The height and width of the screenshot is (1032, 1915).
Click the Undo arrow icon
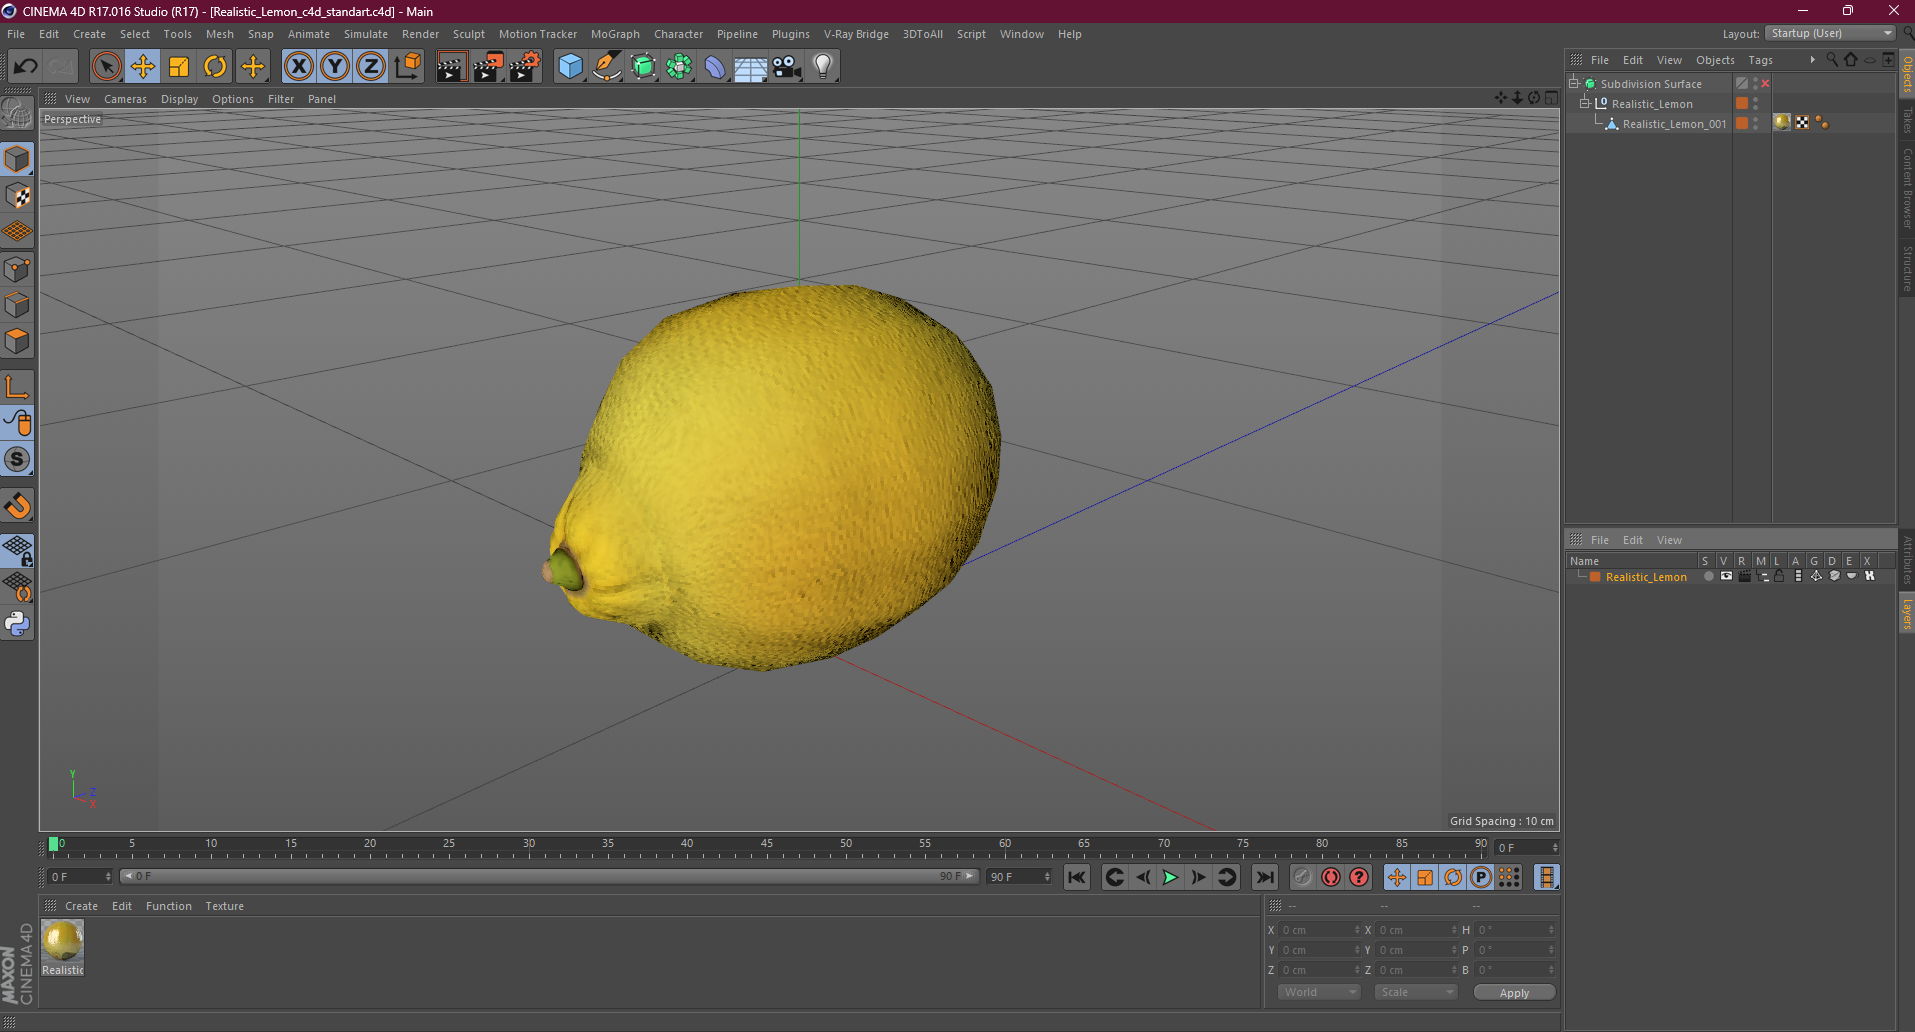click(25, 66)
